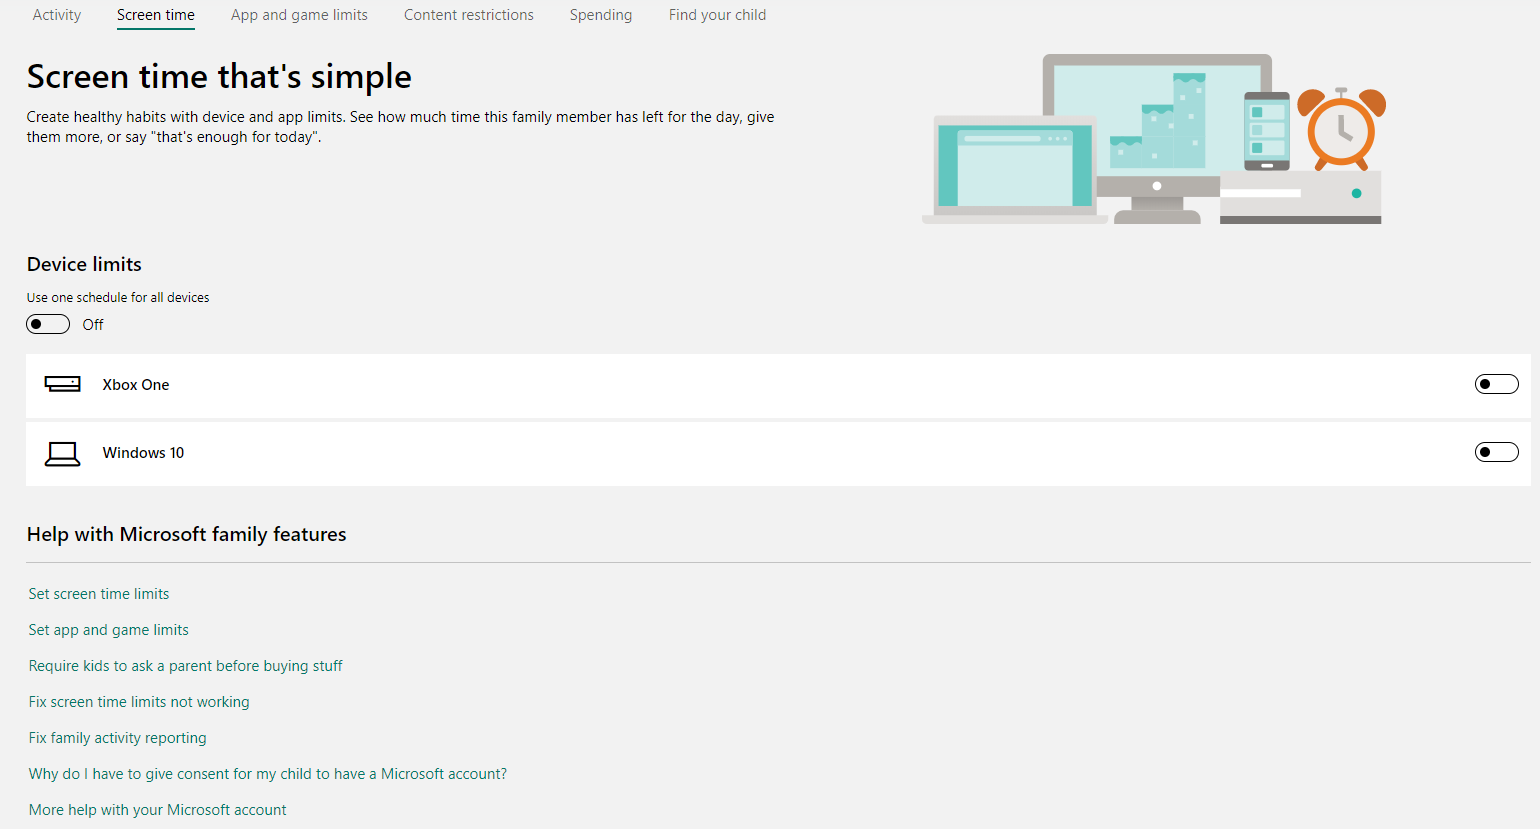Go to App and game limits tab

tap(299, 15)
